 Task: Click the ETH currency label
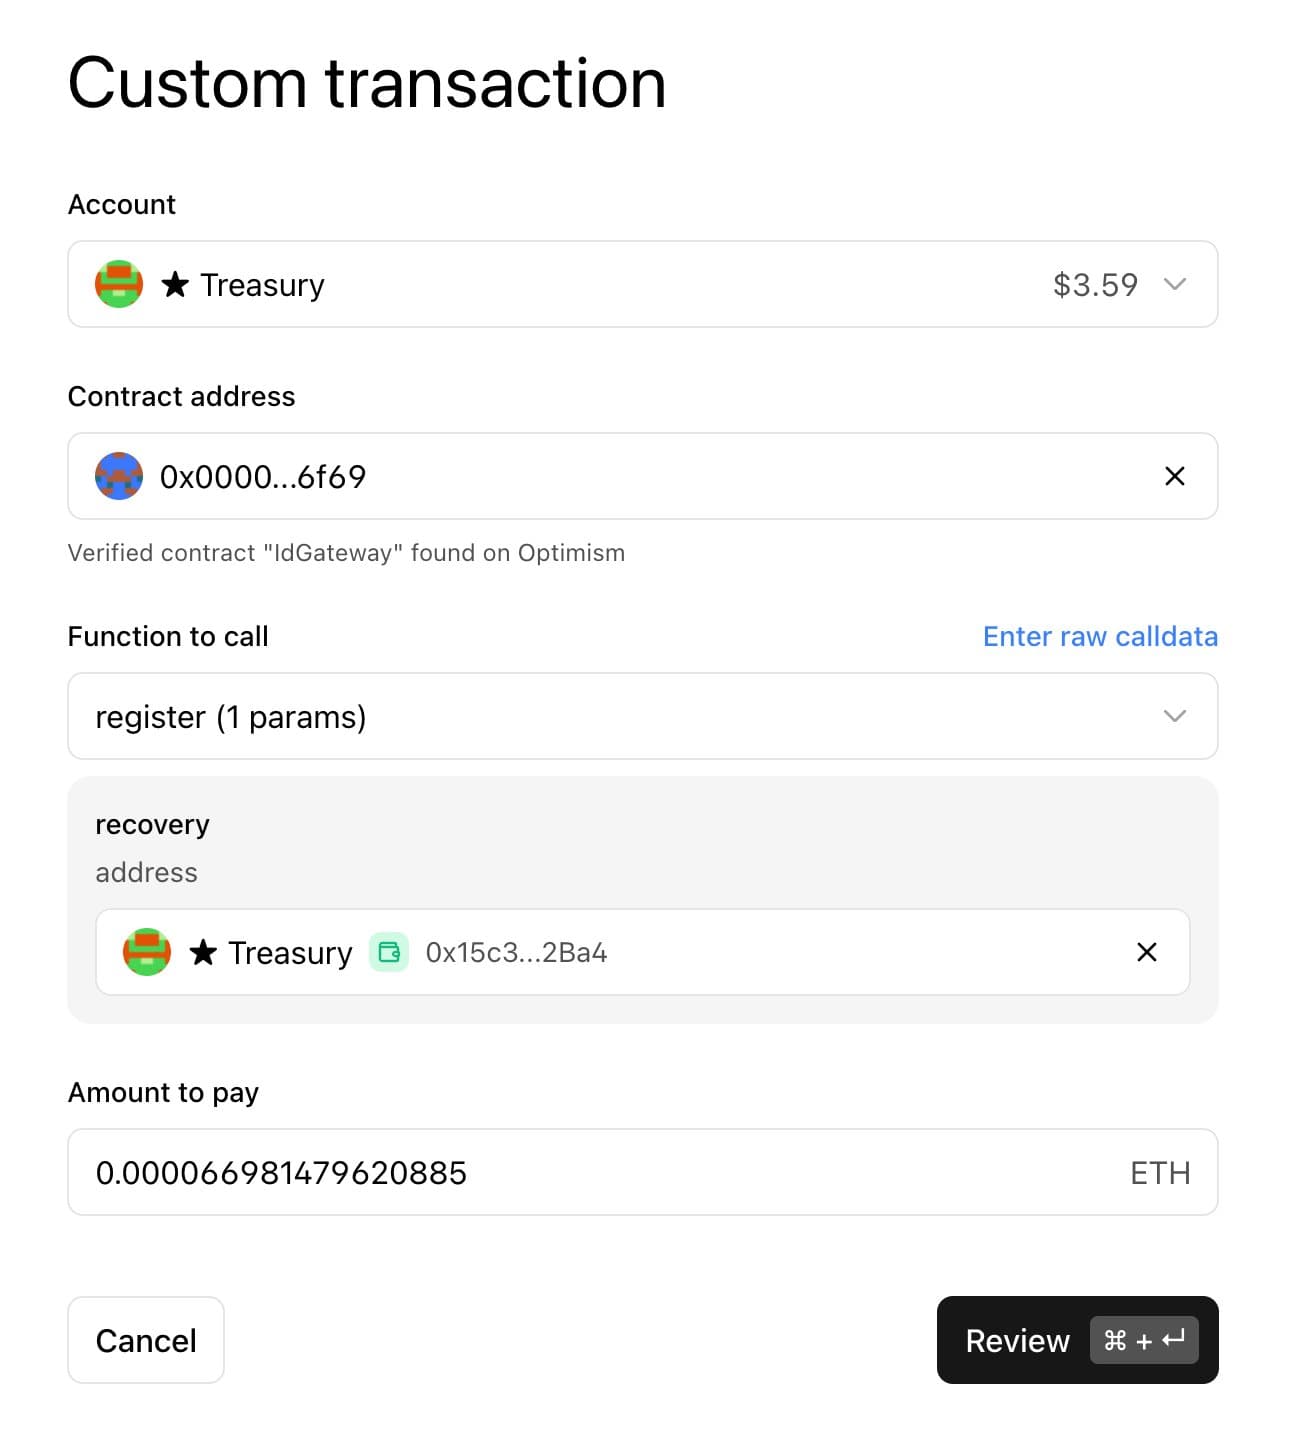click(1159, 1173)
